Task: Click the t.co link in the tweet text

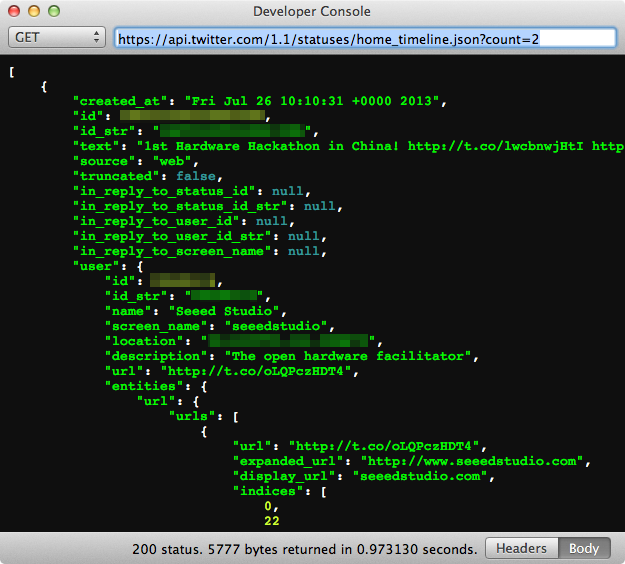Action: (495, 146)
